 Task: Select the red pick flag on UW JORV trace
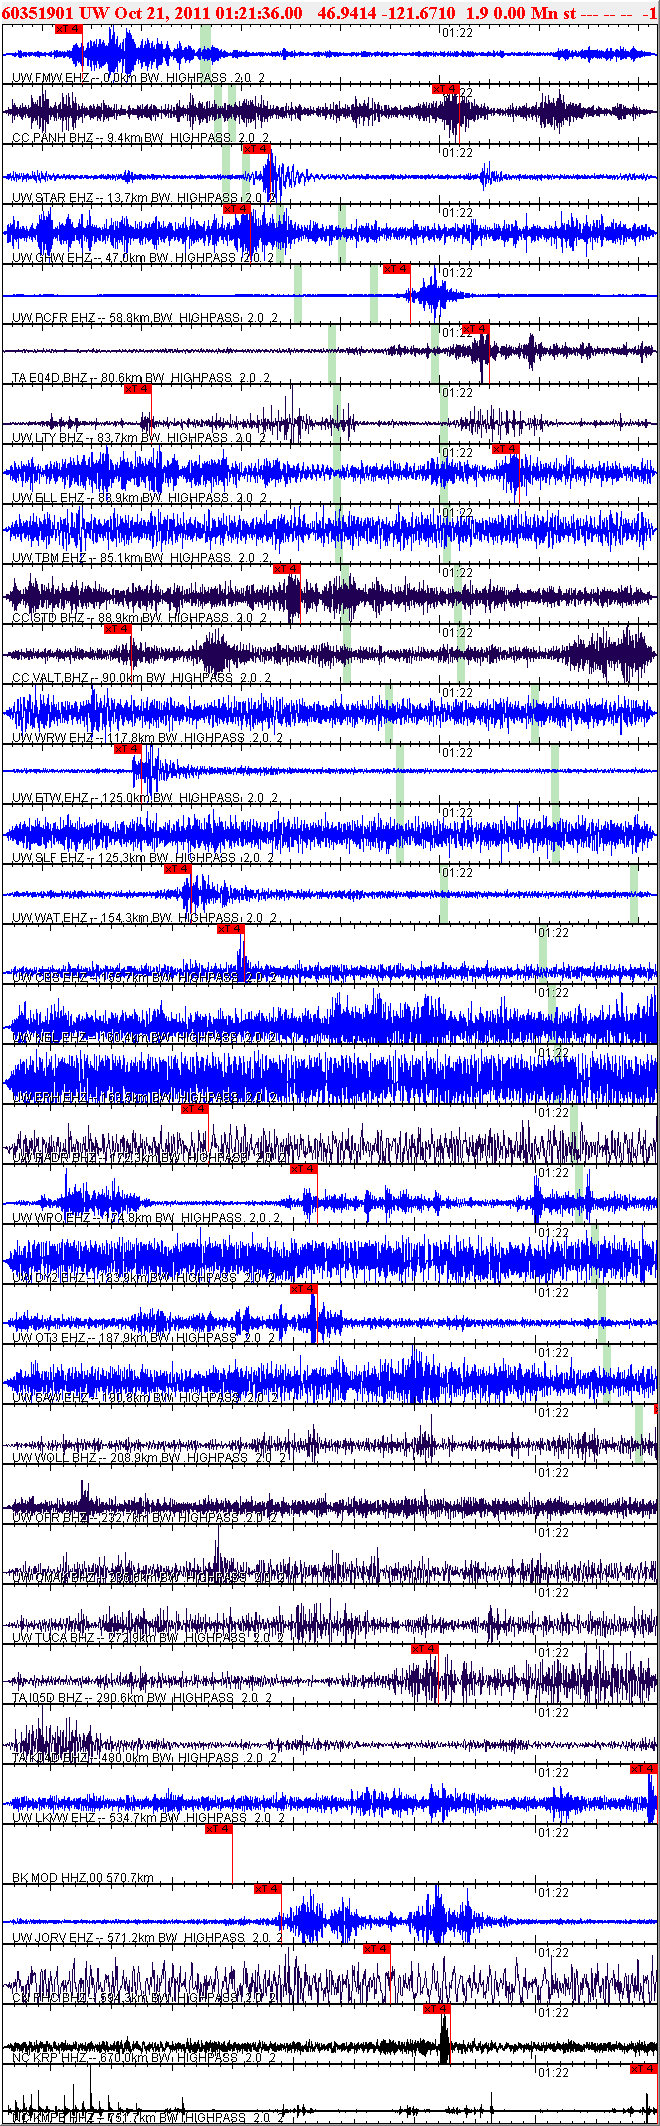(x=267, y=1889)
